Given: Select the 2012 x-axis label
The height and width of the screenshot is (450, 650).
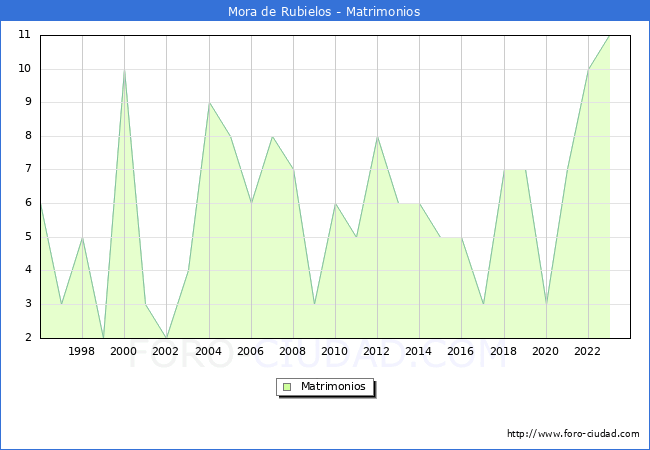Looking at the screenshot, I should [377, 351].
